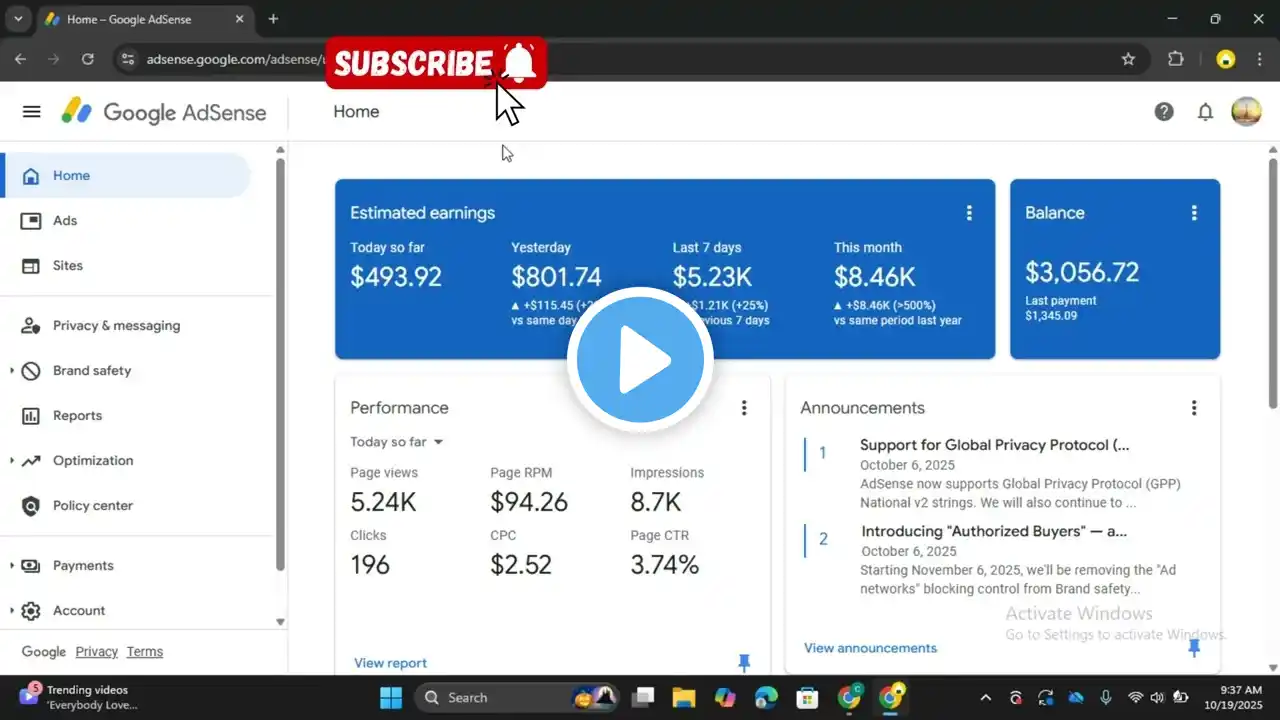Expand the Optimization sidebar section
Image resolution: width=1280 pixels, height=720 pixels.
pyautogui.click(x=12, y=461)
